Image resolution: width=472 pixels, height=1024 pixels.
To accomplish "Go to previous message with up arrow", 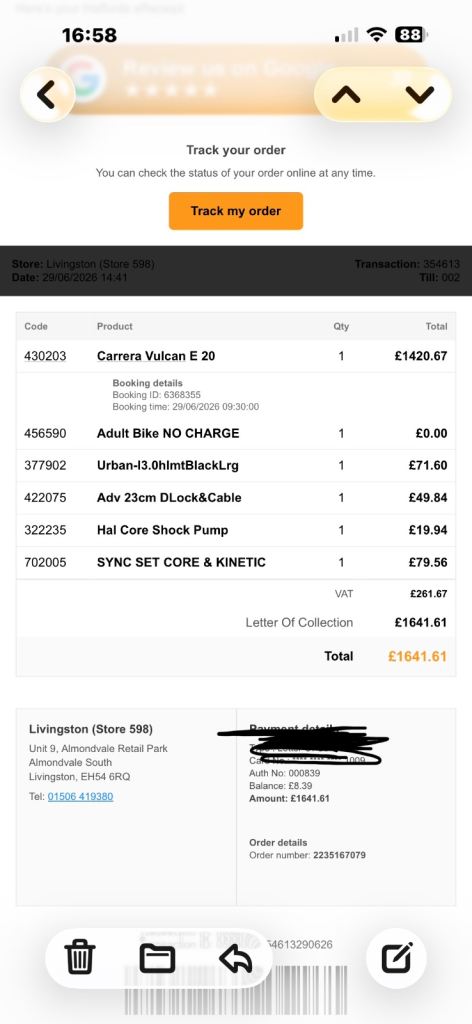I will tap(346, 95).
